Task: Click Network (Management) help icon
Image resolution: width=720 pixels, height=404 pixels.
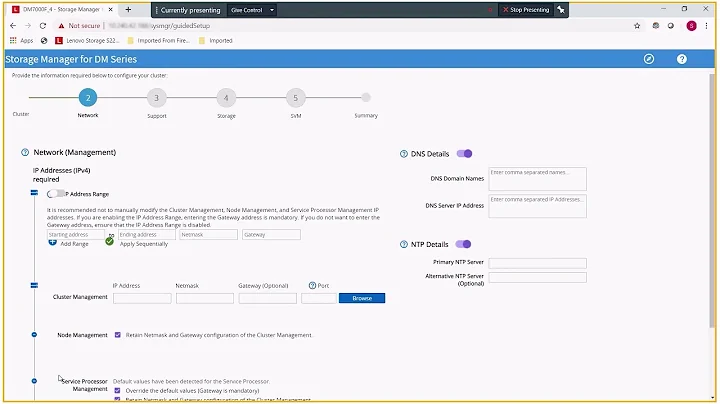Action: tap(25, 152)
